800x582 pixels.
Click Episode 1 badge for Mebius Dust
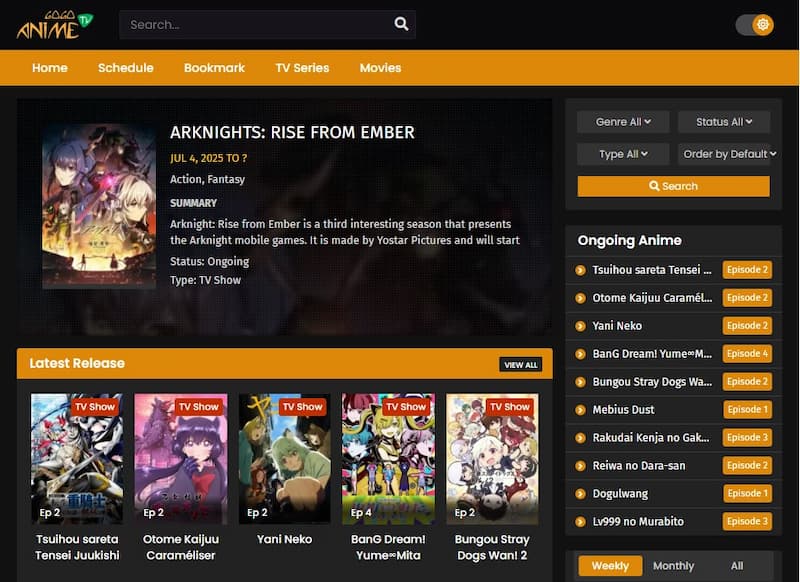(x=747, y=410)
